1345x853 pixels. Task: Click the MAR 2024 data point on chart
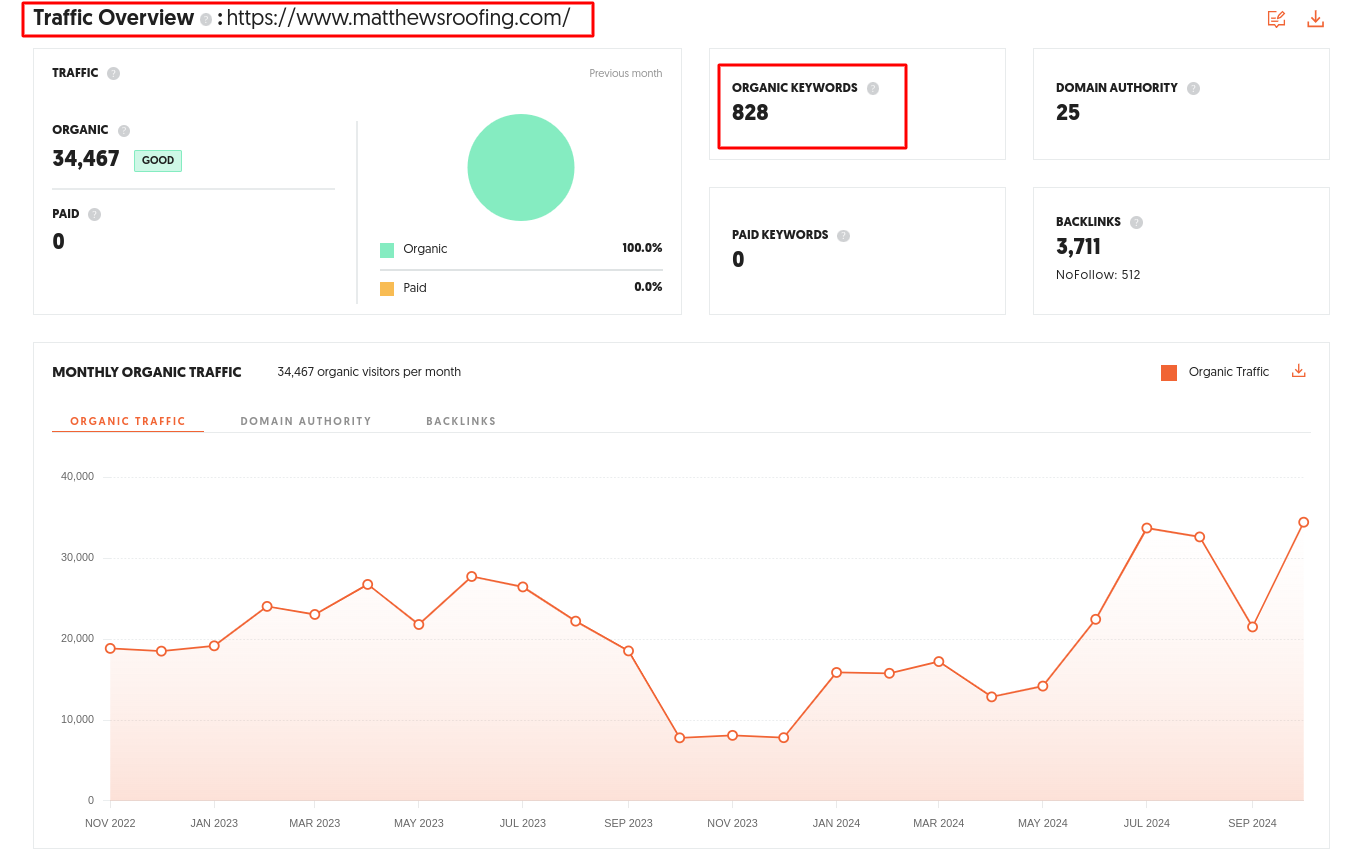tap(938, 661)
